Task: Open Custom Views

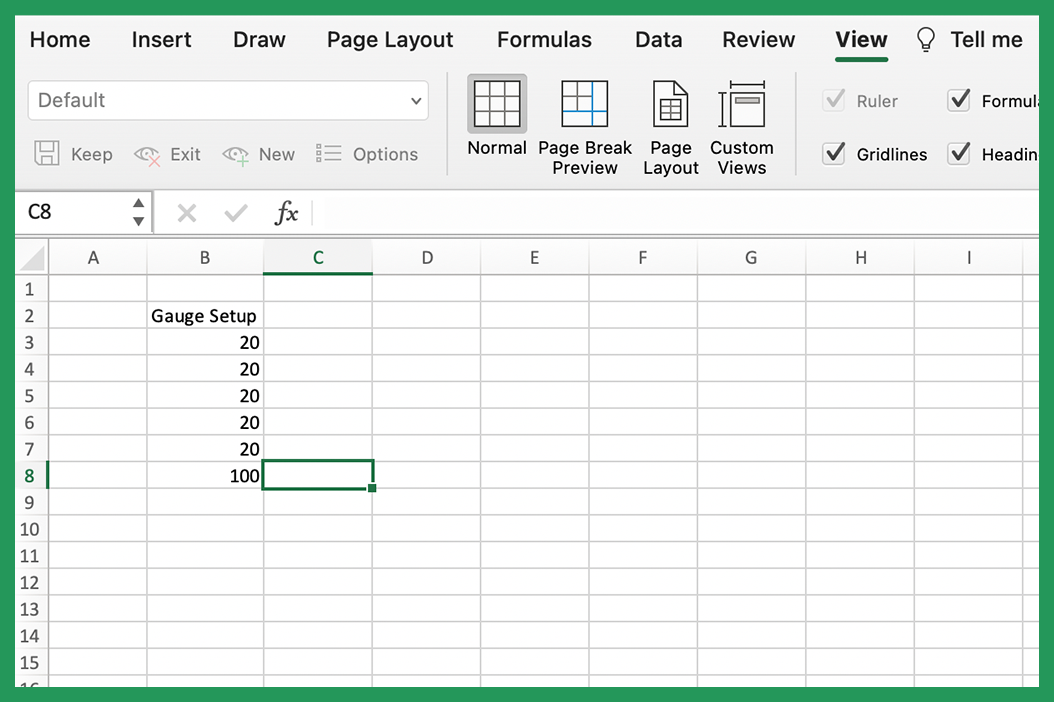Action: pyautogui.click(x=741, y=126)
